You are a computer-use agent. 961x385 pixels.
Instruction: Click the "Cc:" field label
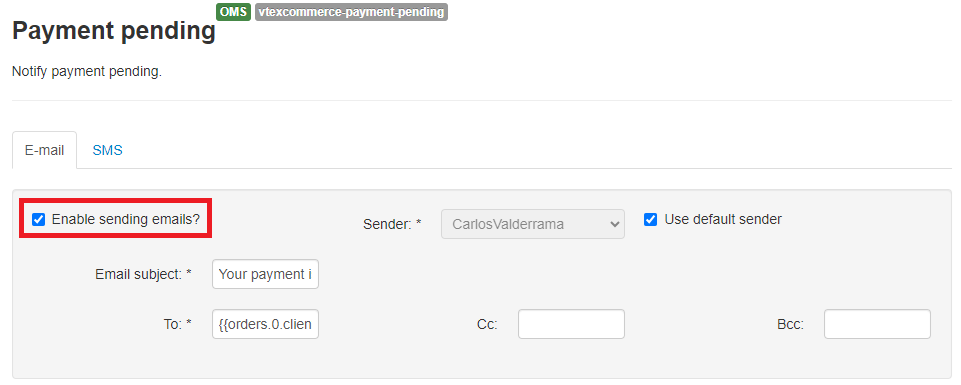(x=487, y=324)
